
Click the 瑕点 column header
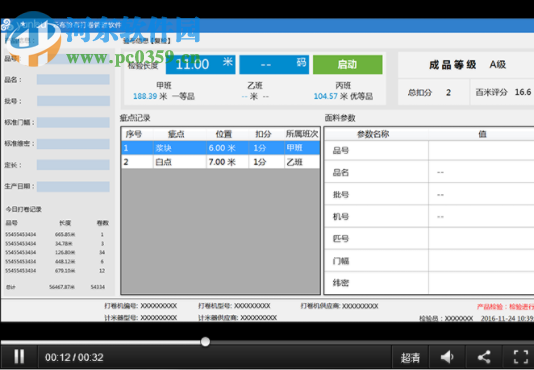176,134
